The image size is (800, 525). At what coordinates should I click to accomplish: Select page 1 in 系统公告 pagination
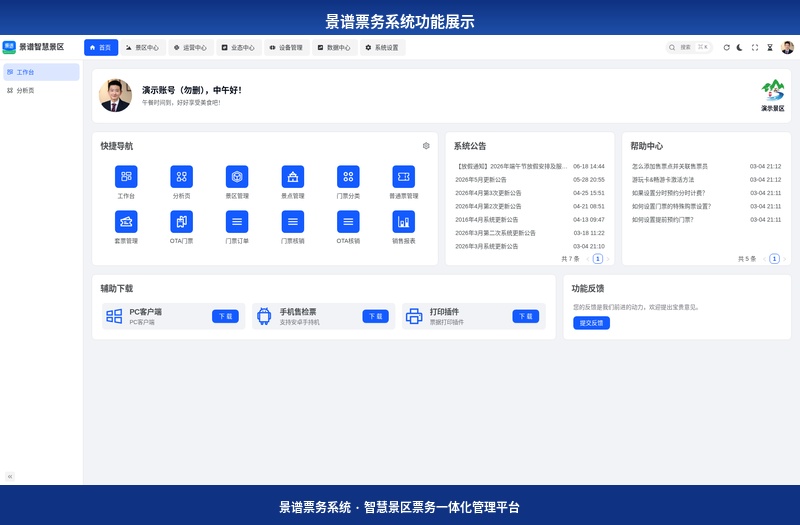[x=598, y=259]
